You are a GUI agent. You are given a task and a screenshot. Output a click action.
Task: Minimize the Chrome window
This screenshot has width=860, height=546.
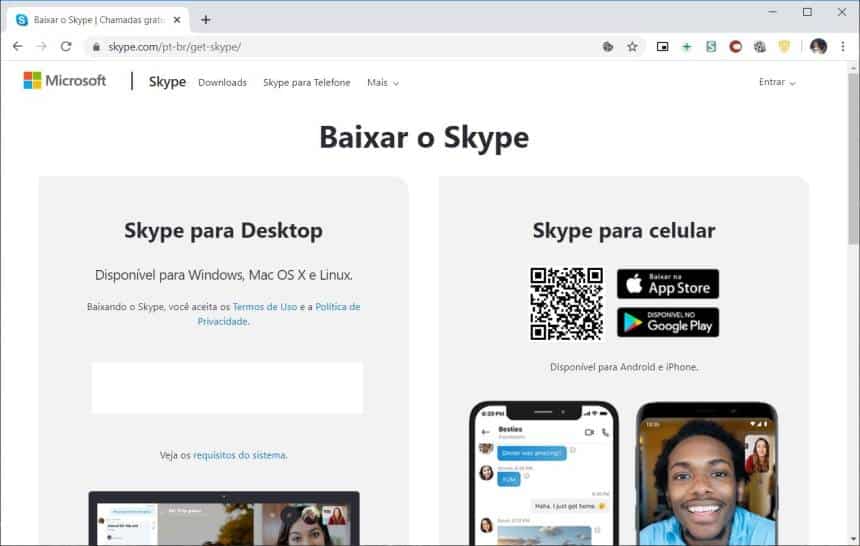[x=773, y=12]
